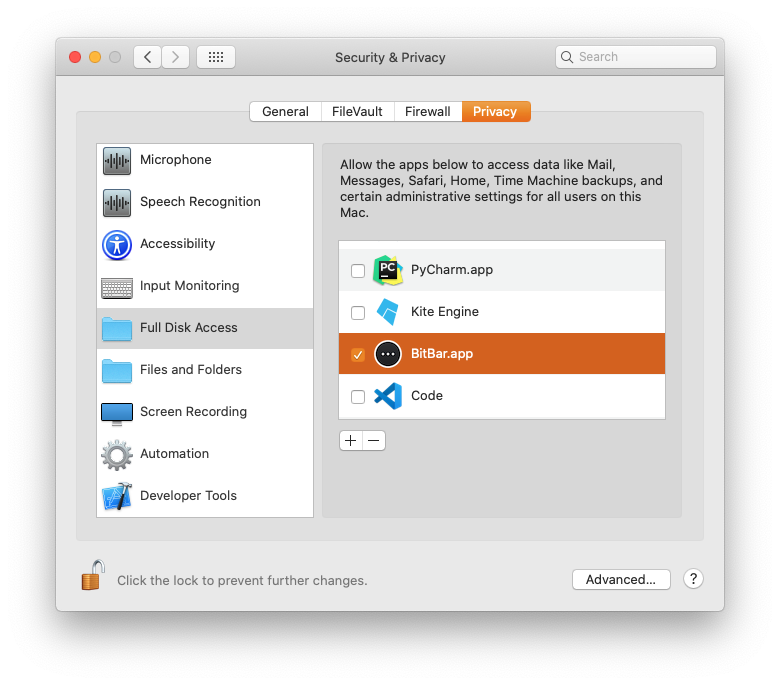Enable the PyCharm.app checkbox
Viewport: 780px width, 685px height.
coord(358,271)
